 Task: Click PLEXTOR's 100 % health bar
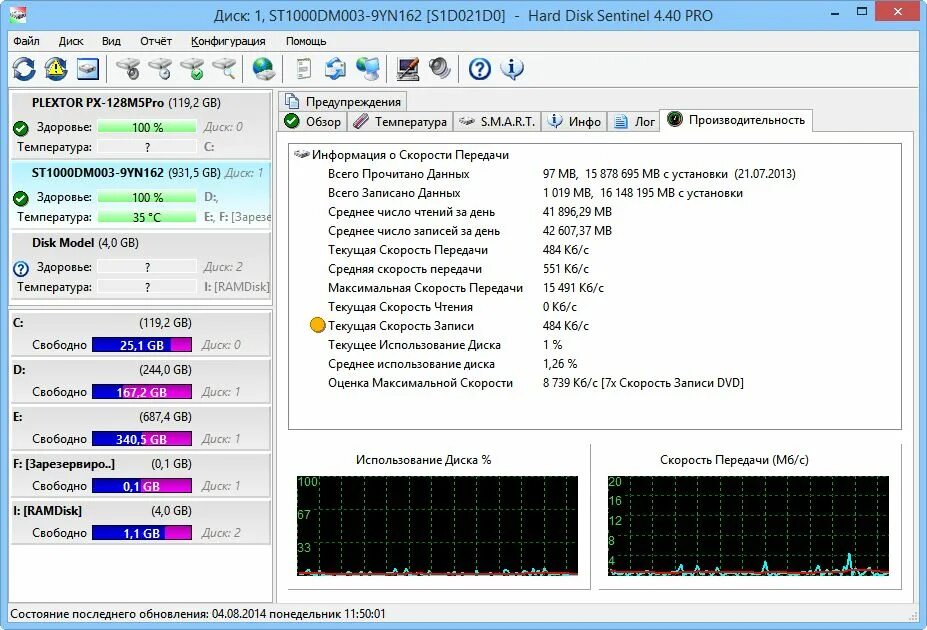147,127
